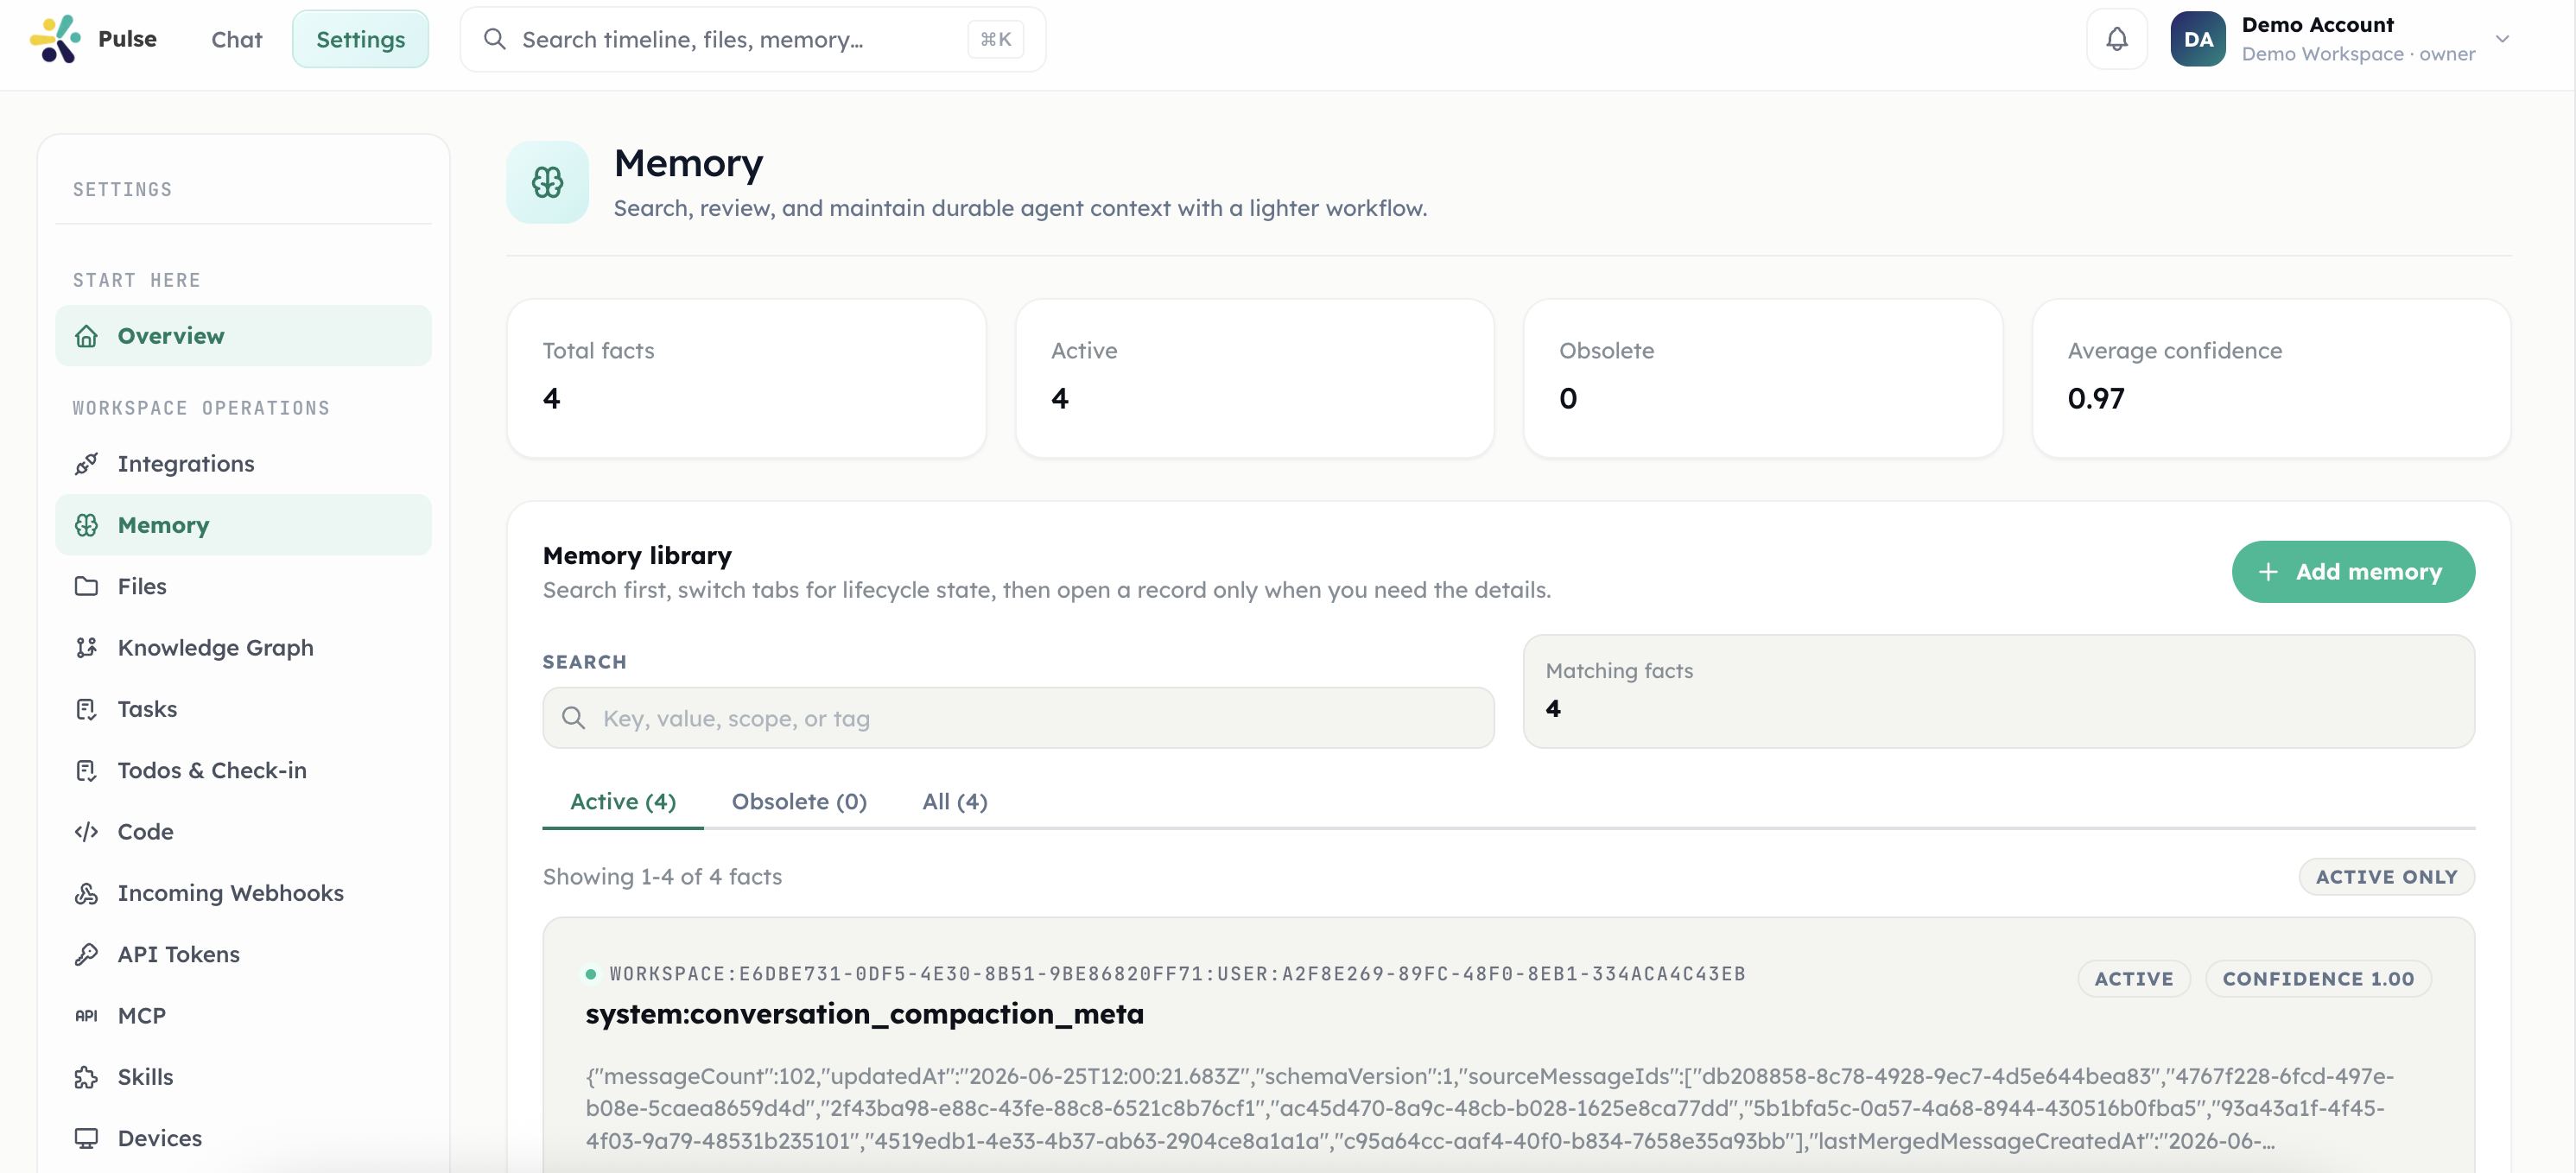2576x1173 pixels.
Task: Click the Average confidence 0.97 card
Action: 2271,378
